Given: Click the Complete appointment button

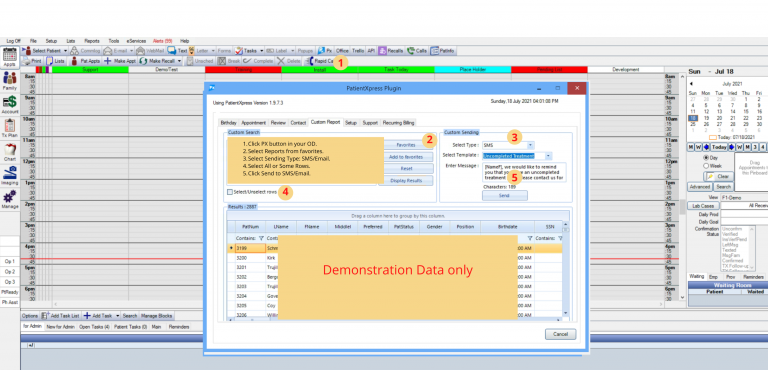Looking at the screenshot, I should pos(258,61).
